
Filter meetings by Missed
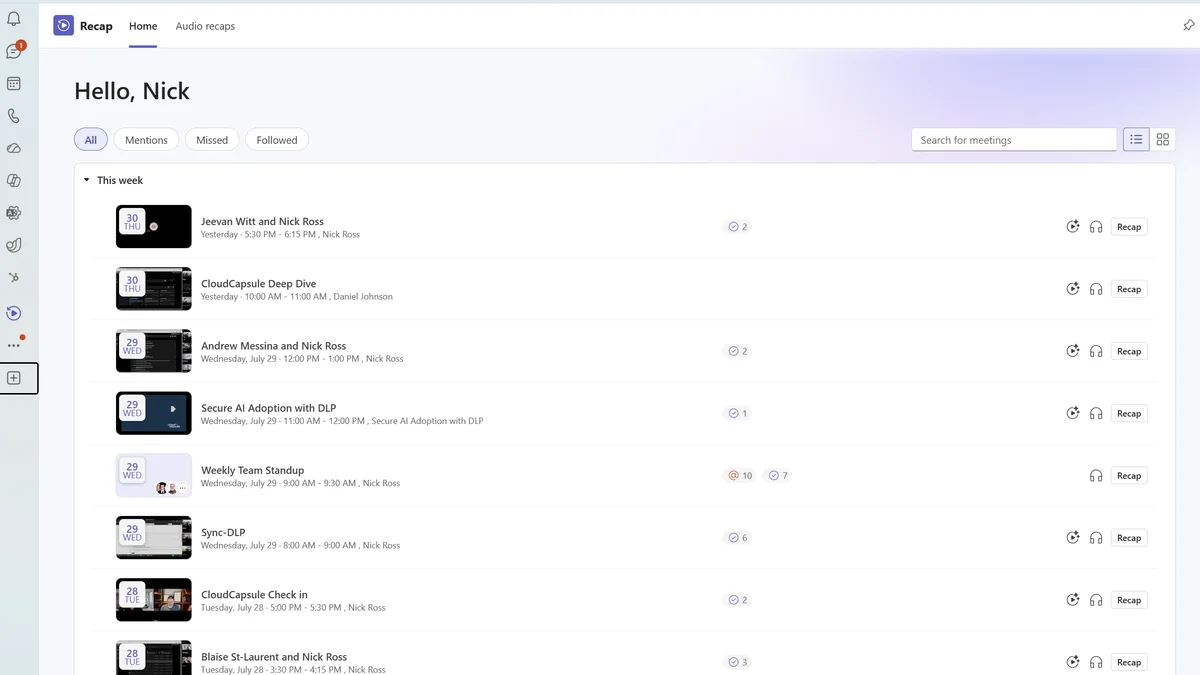[x=212, y=140]
